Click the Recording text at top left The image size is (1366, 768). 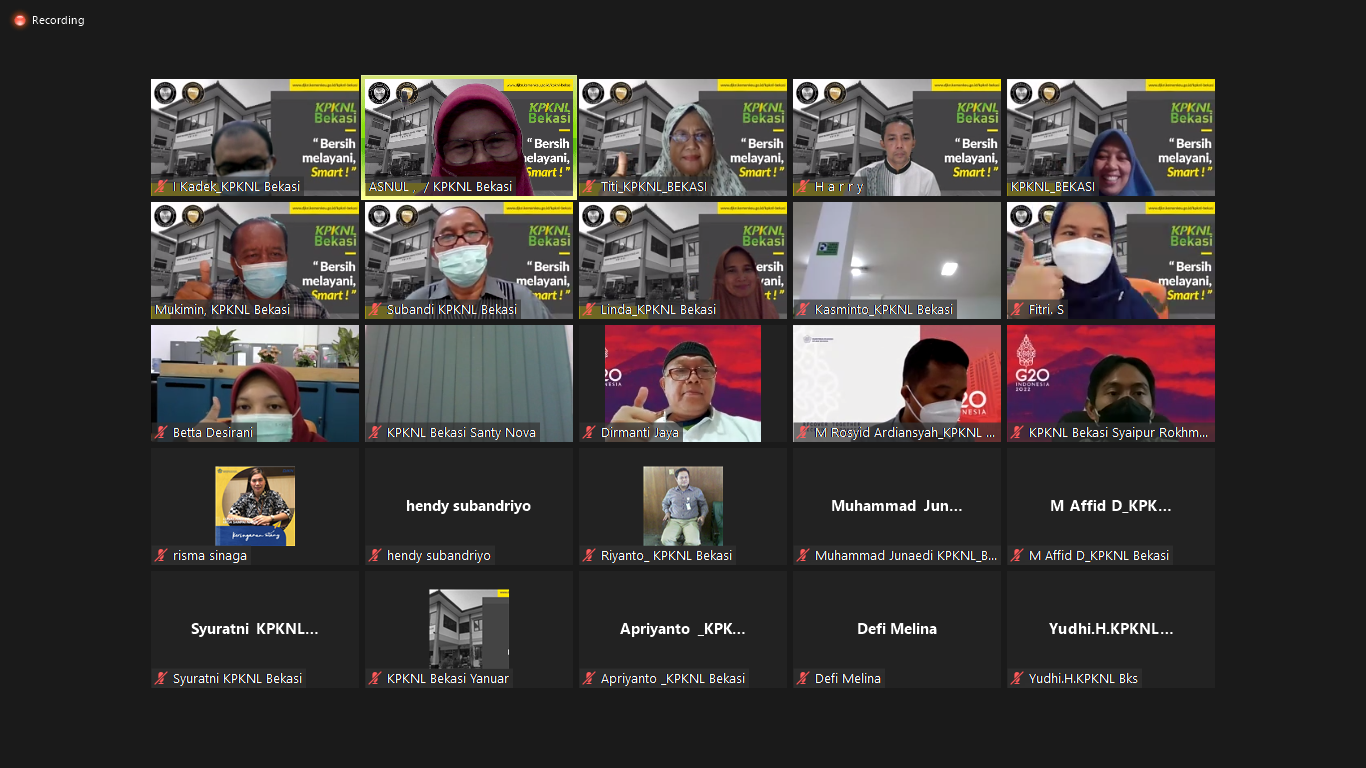[58, 20]
